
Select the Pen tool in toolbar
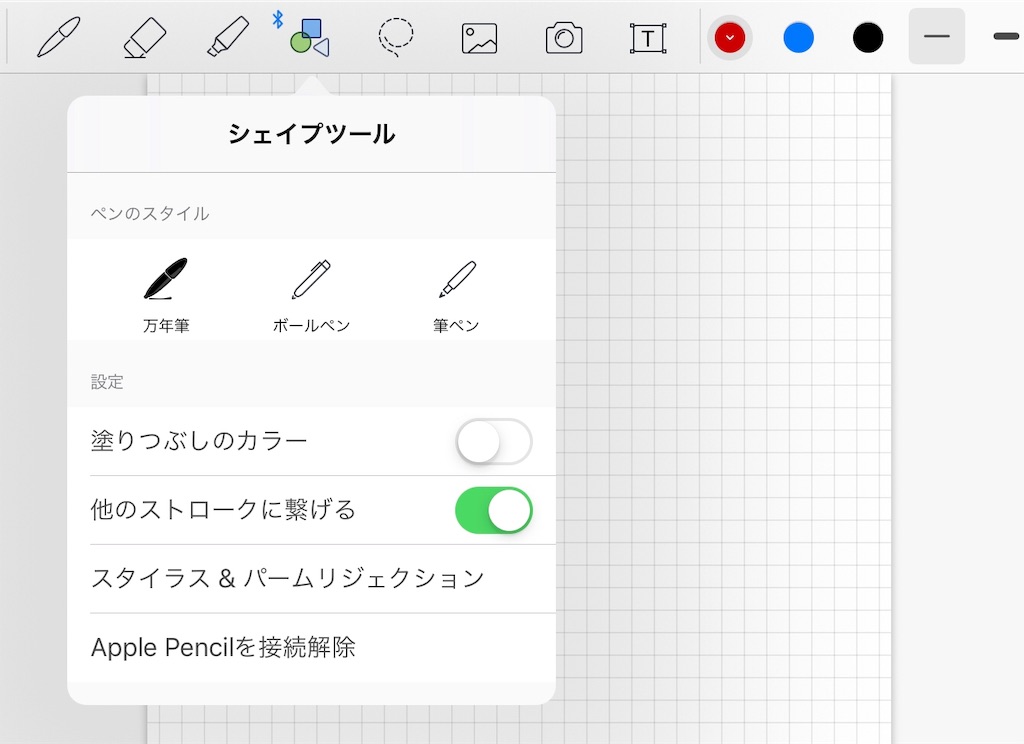click(59, 37)
